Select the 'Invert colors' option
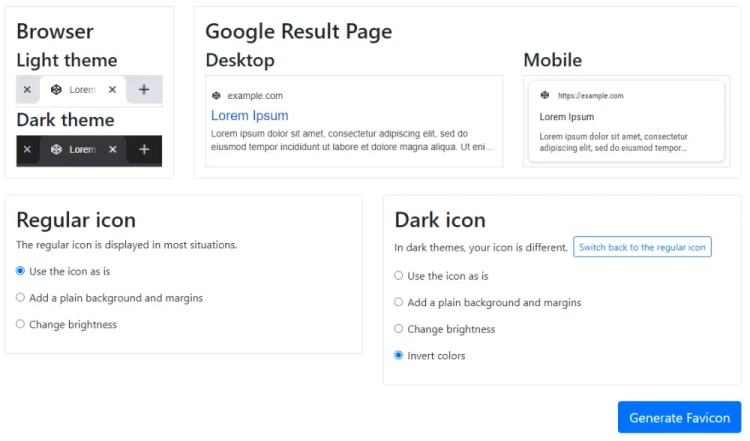 (x=398, y=355)
